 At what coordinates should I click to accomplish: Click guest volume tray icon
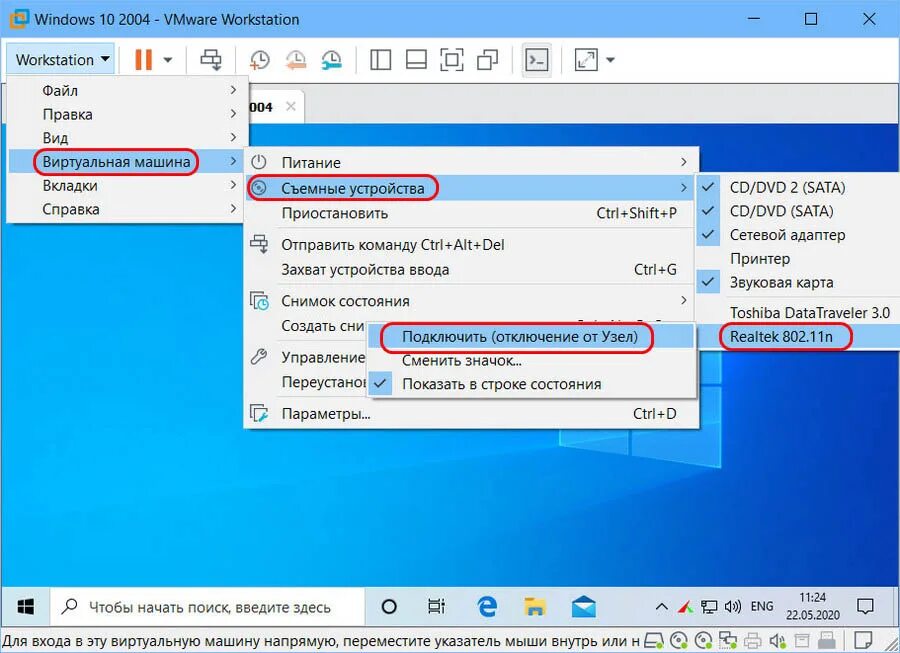(732, 607)
